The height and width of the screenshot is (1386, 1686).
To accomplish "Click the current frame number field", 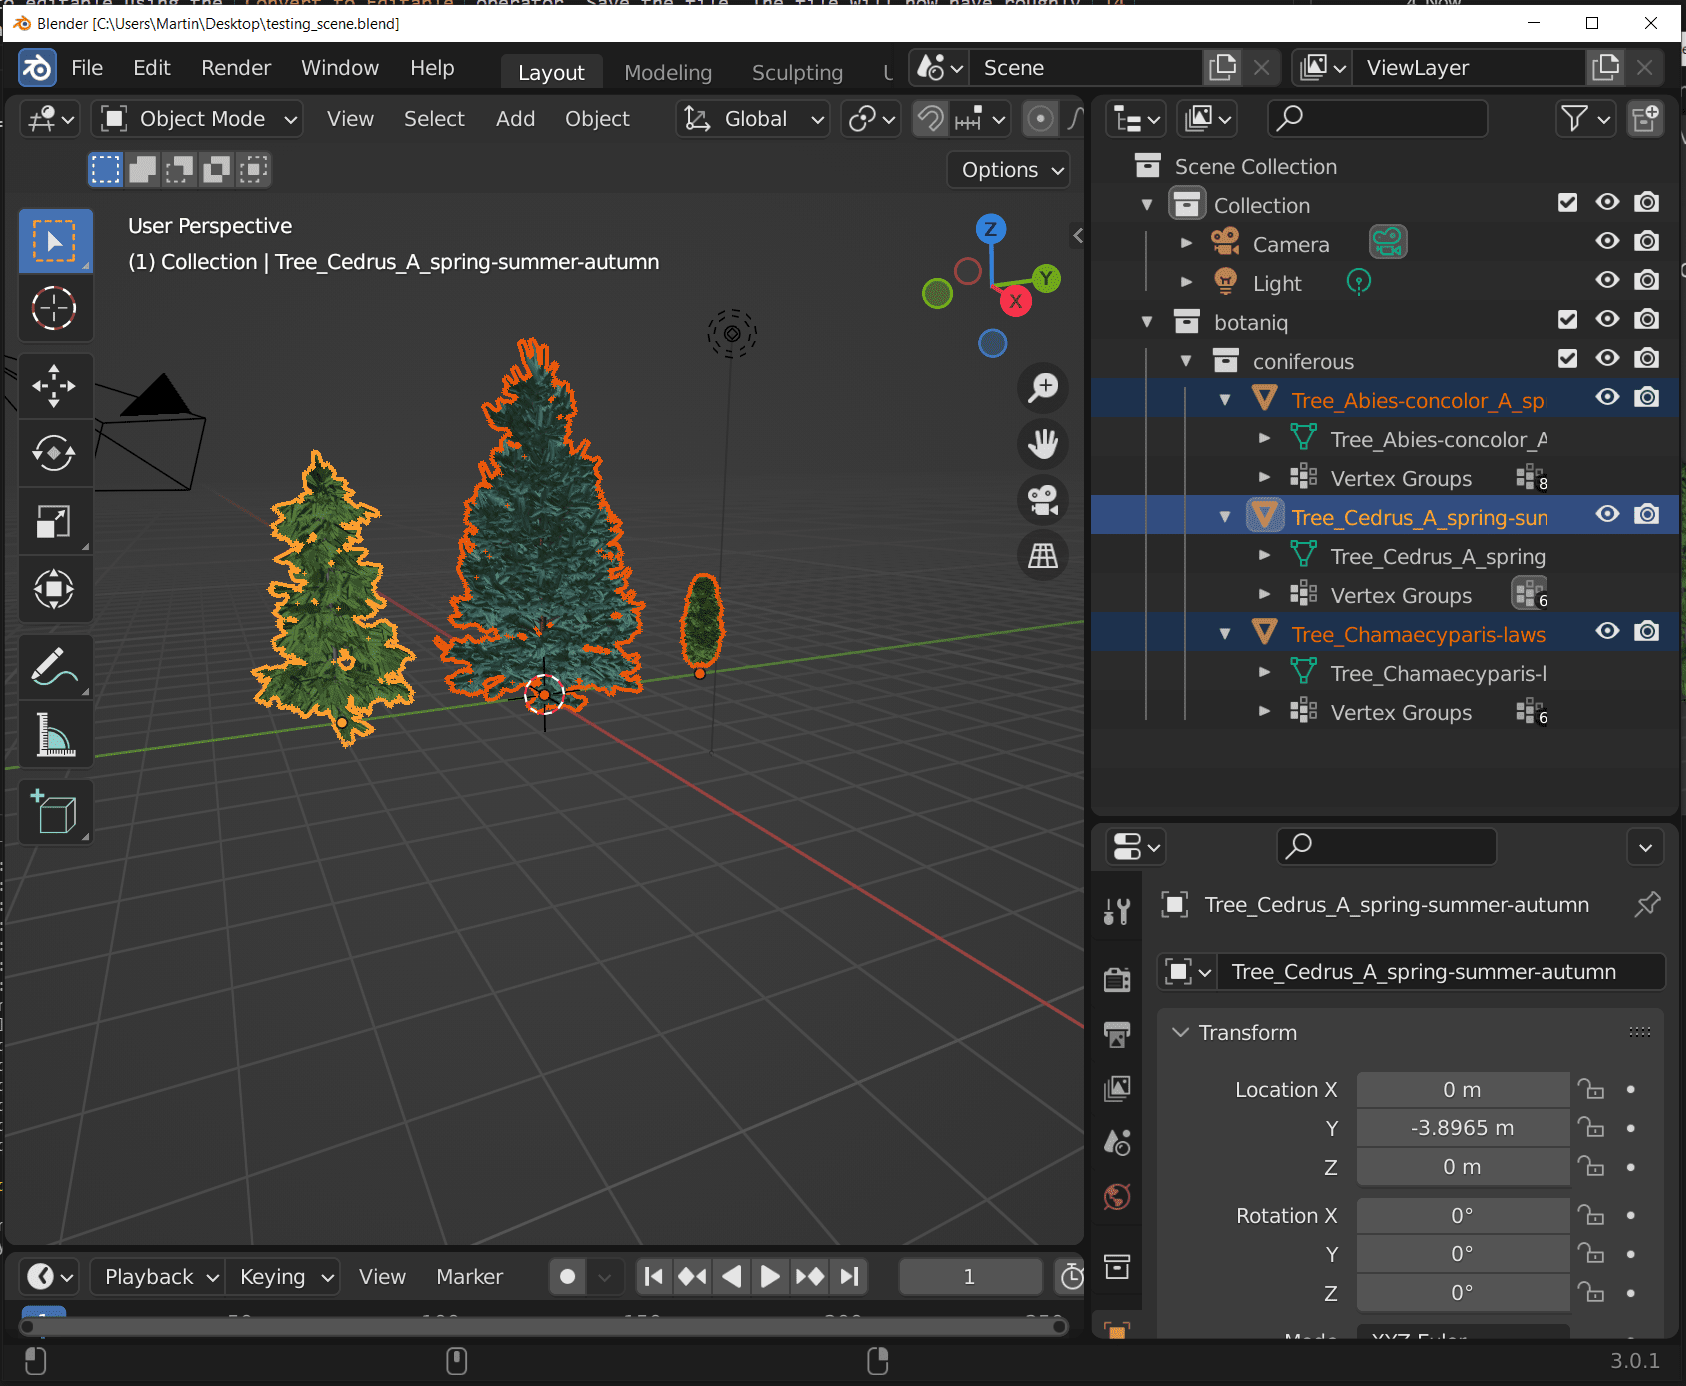I will click(968, 1276).
